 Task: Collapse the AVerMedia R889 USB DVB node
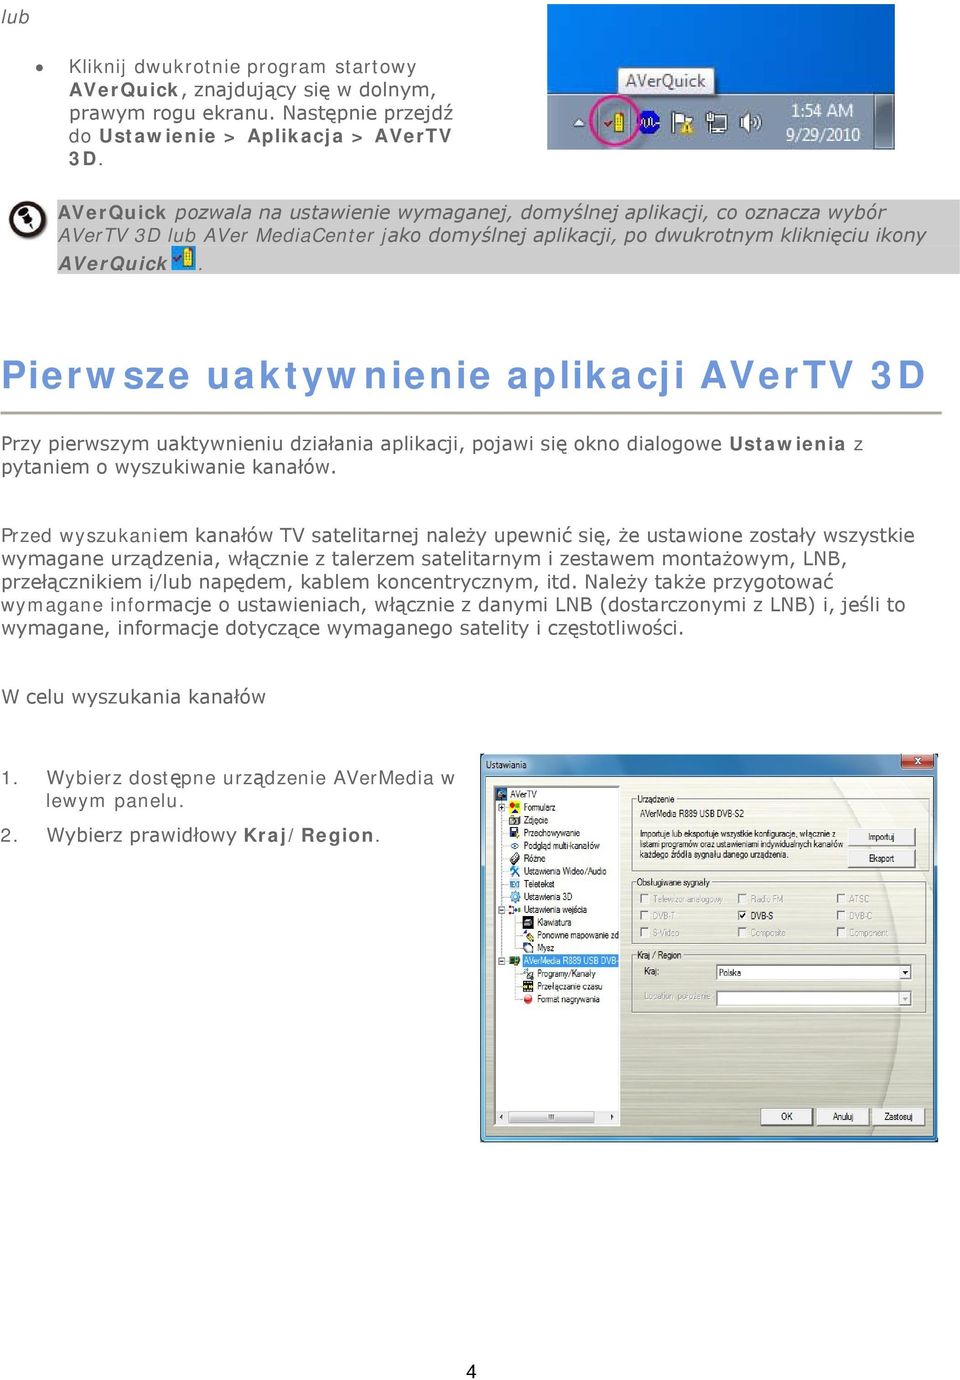tap(501, 961)
